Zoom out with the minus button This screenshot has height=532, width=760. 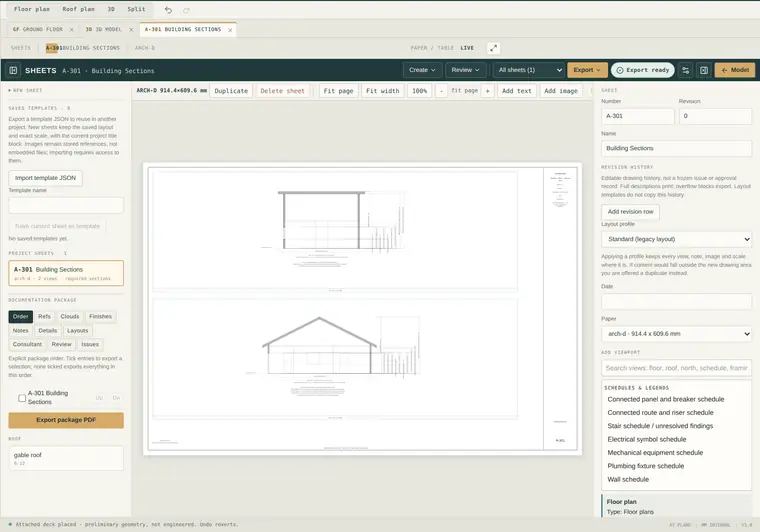tap(441, 91)
